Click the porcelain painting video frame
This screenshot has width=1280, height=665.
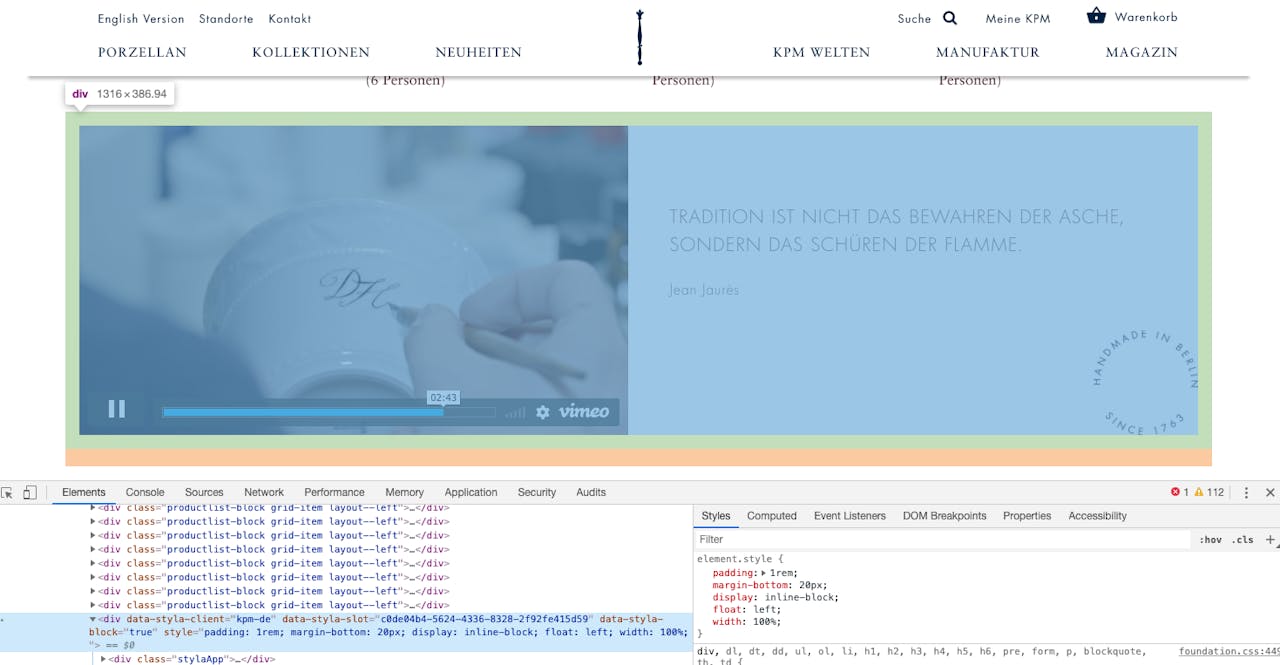click(354, 280)
